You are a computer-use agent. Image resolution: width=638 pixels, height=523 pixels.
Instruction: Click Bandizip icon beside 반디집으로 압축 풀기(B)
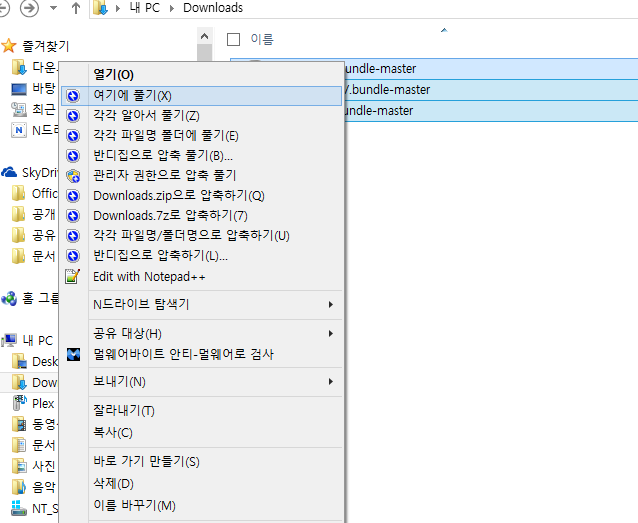(73, 156)
